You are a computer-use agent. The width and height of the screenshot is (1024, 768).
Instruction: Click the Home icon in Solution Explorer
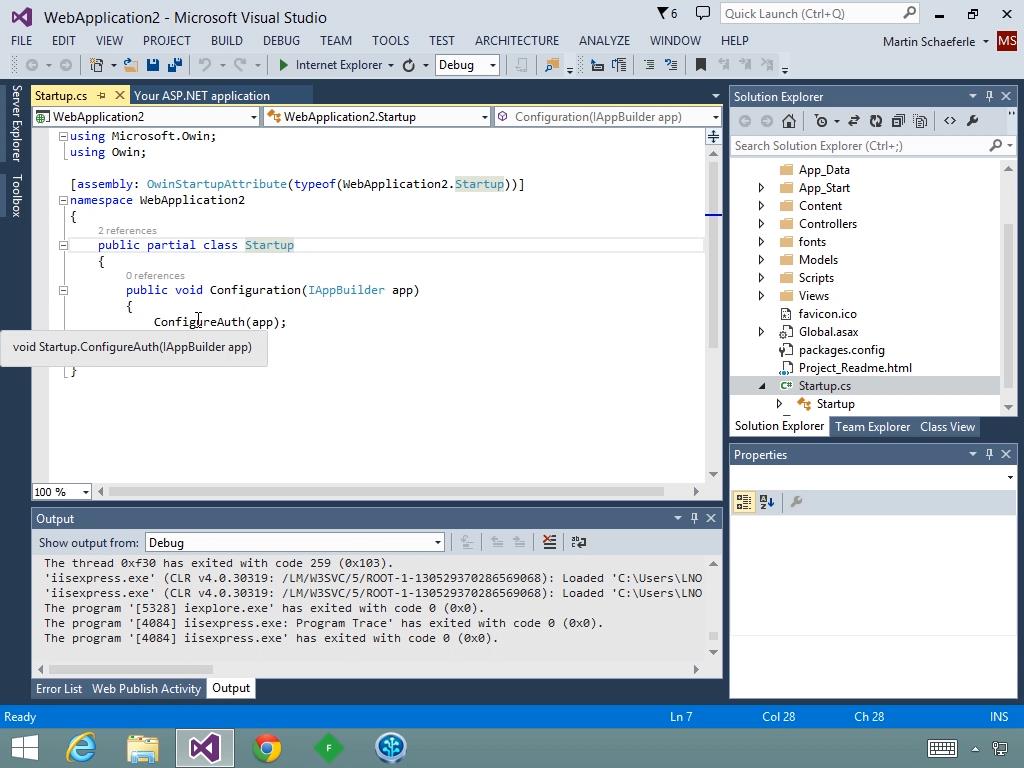789,121
